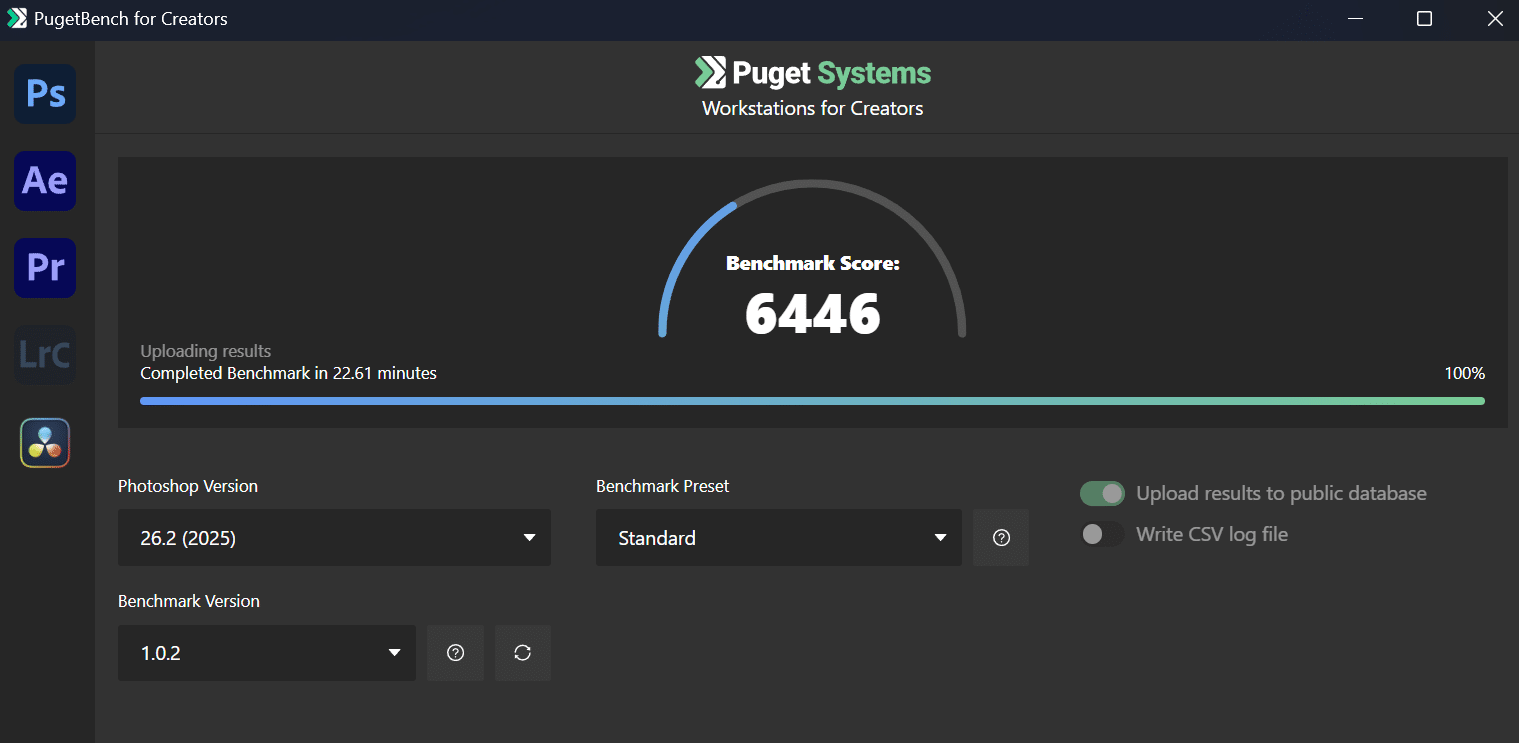This screenshot has height=743, width=1519.
Task: Click the benchmark progress bar
Action: (x=812, y=401)
